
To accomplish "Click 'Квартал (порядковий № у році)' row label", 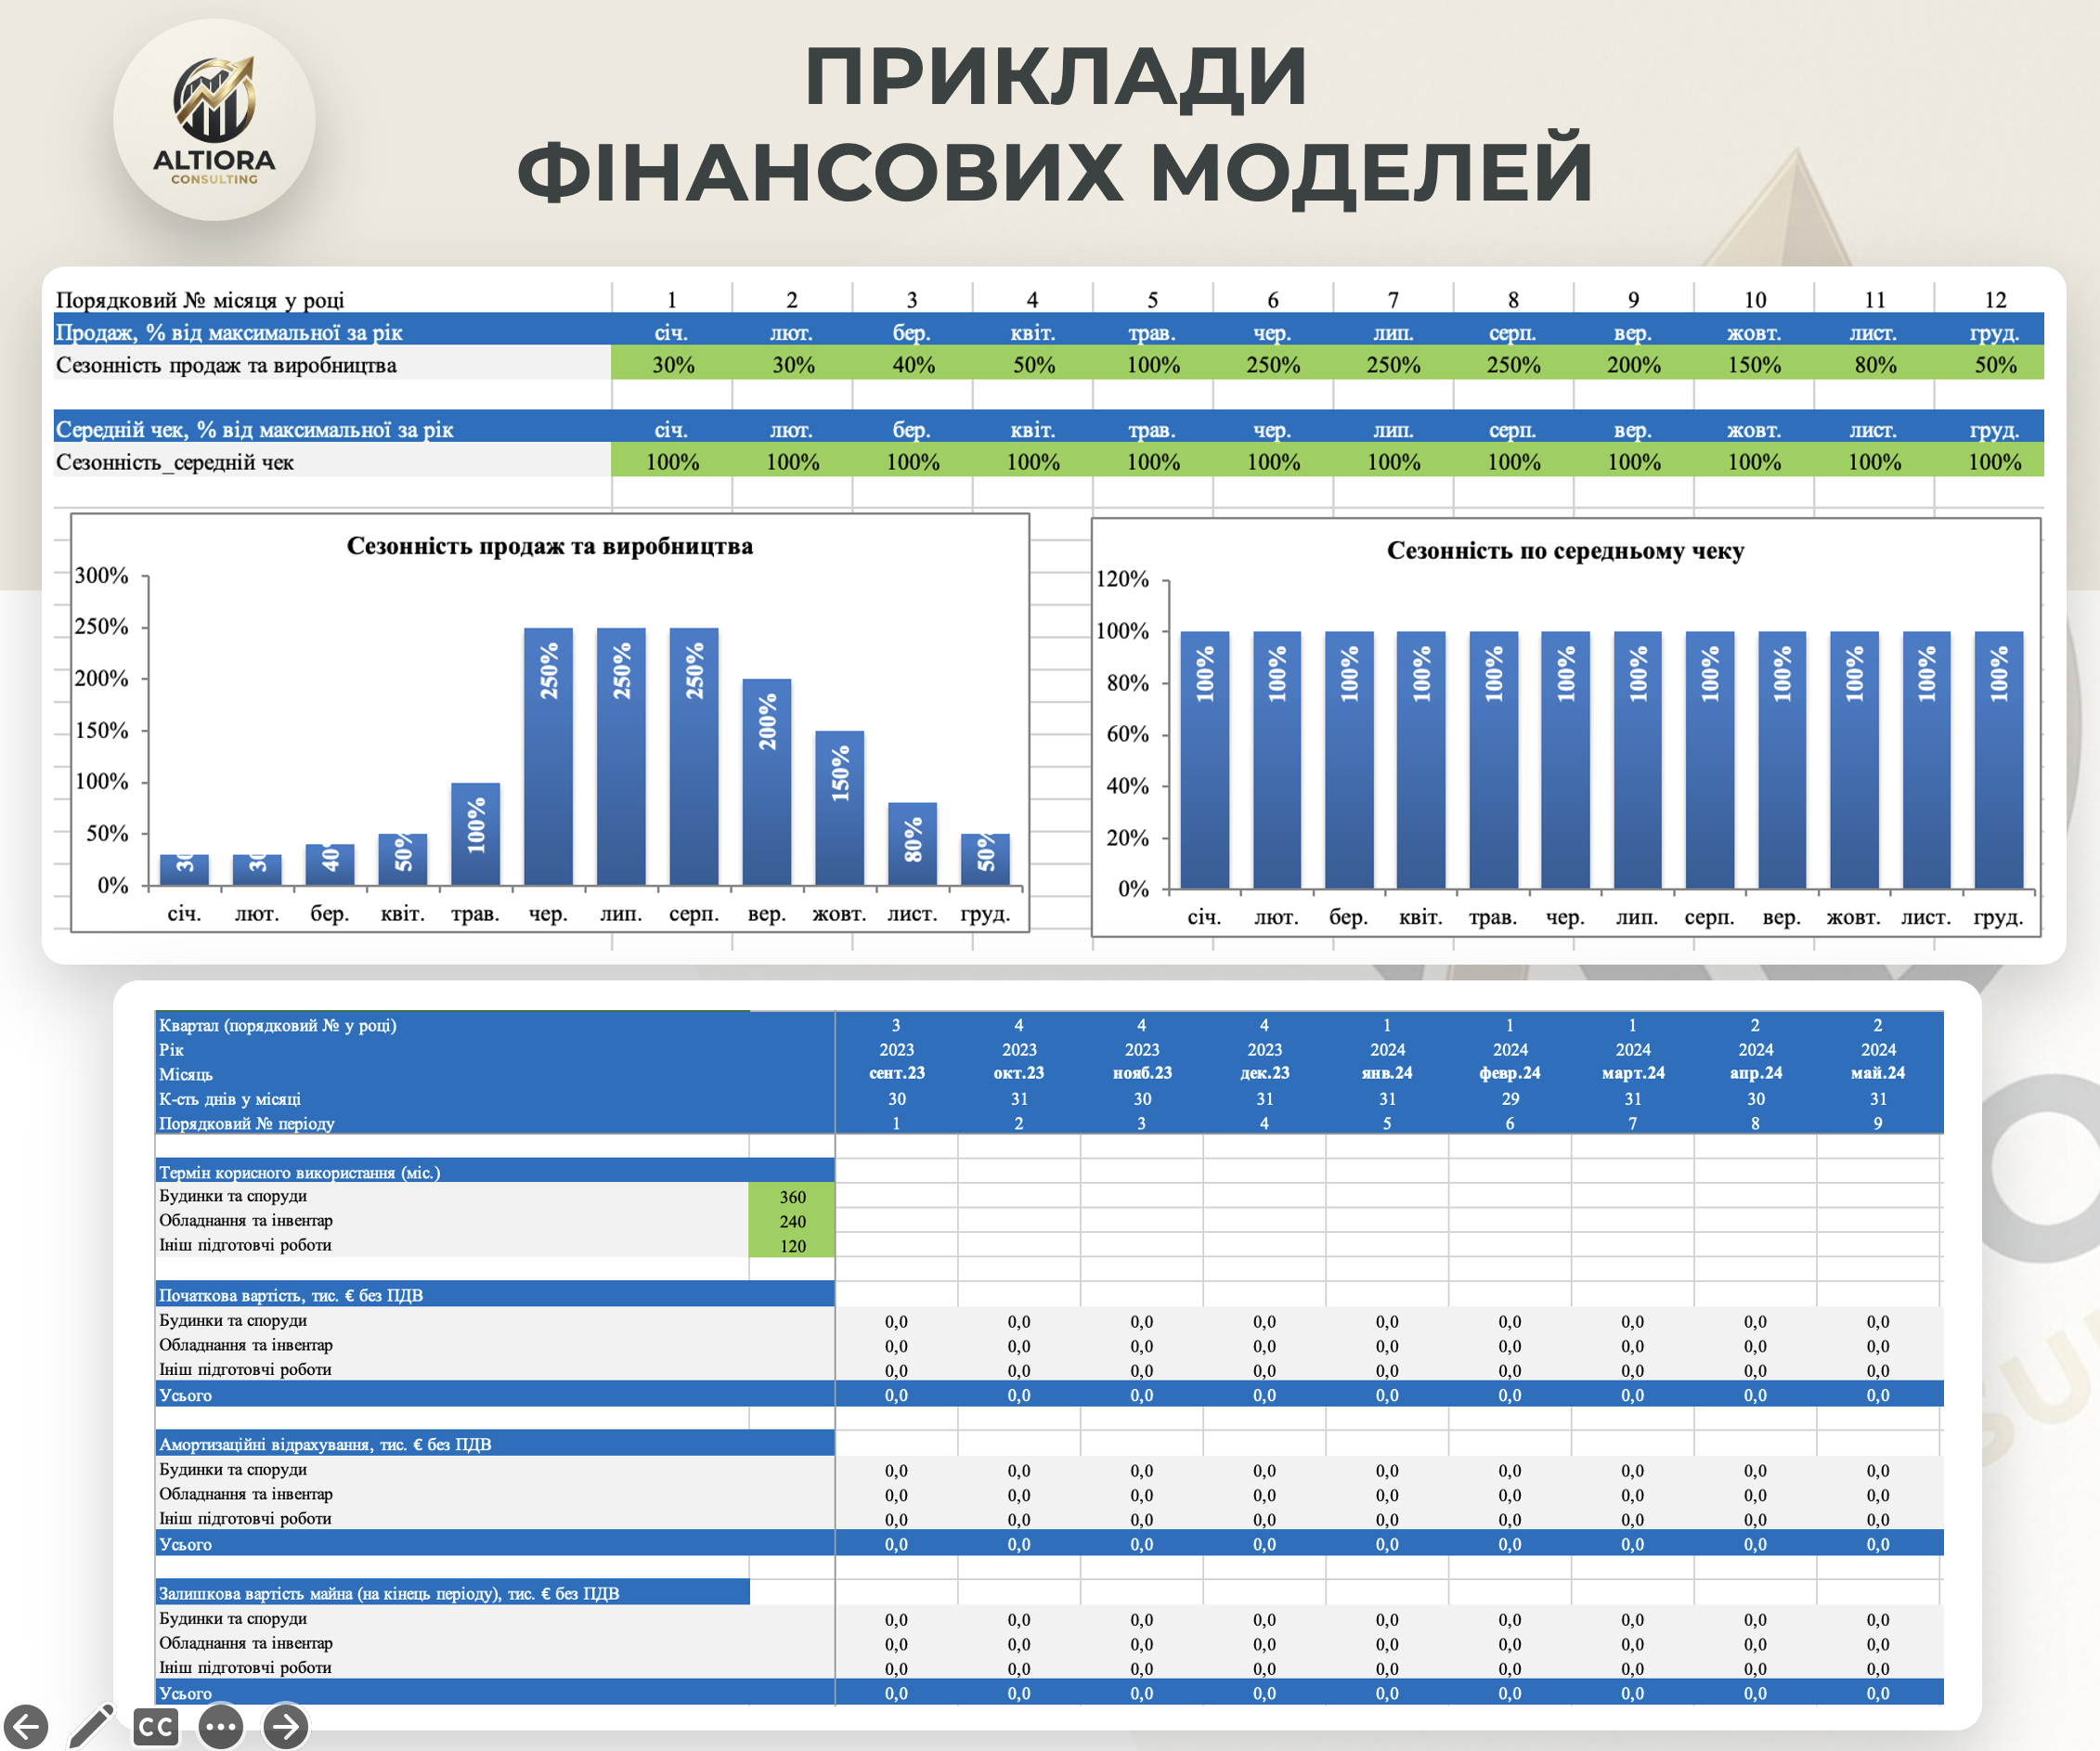I will point(278,1025).
